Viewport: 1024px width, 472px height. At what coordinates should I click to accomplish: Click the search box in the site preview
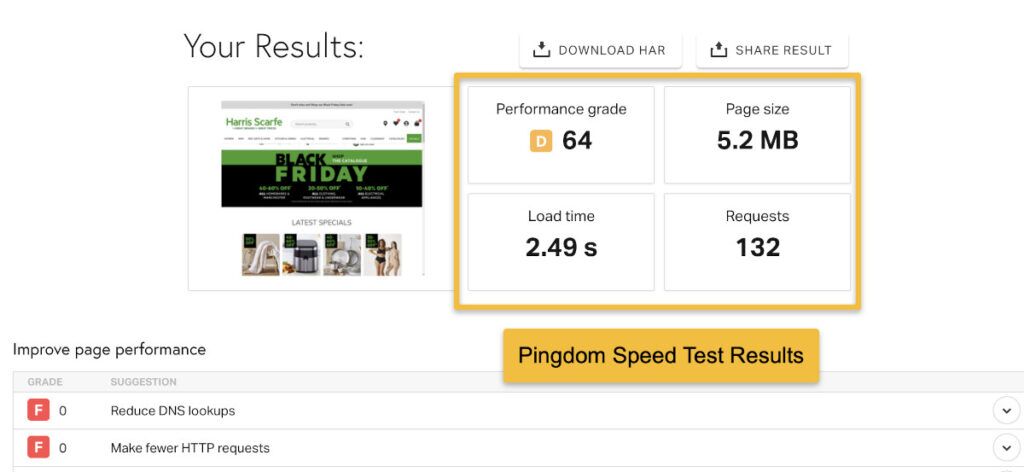(x=322, y=123)
